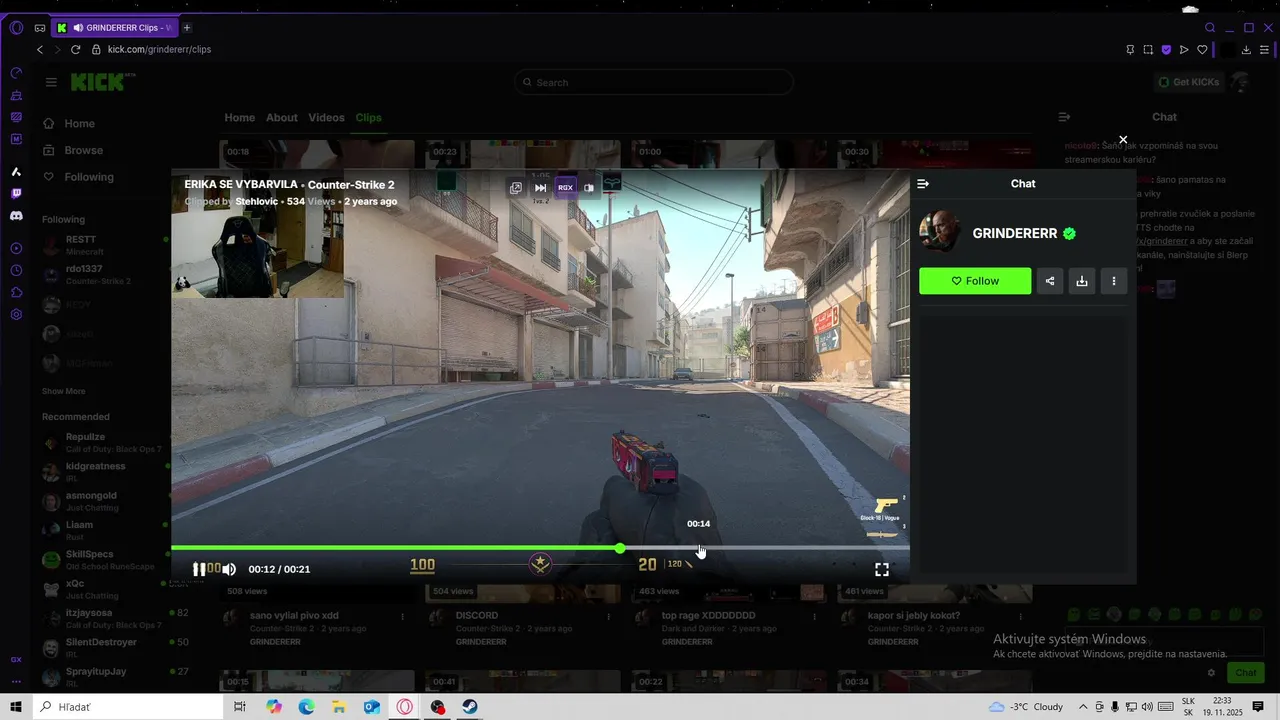Go to Home in sidebar

[x=80, y=124]
